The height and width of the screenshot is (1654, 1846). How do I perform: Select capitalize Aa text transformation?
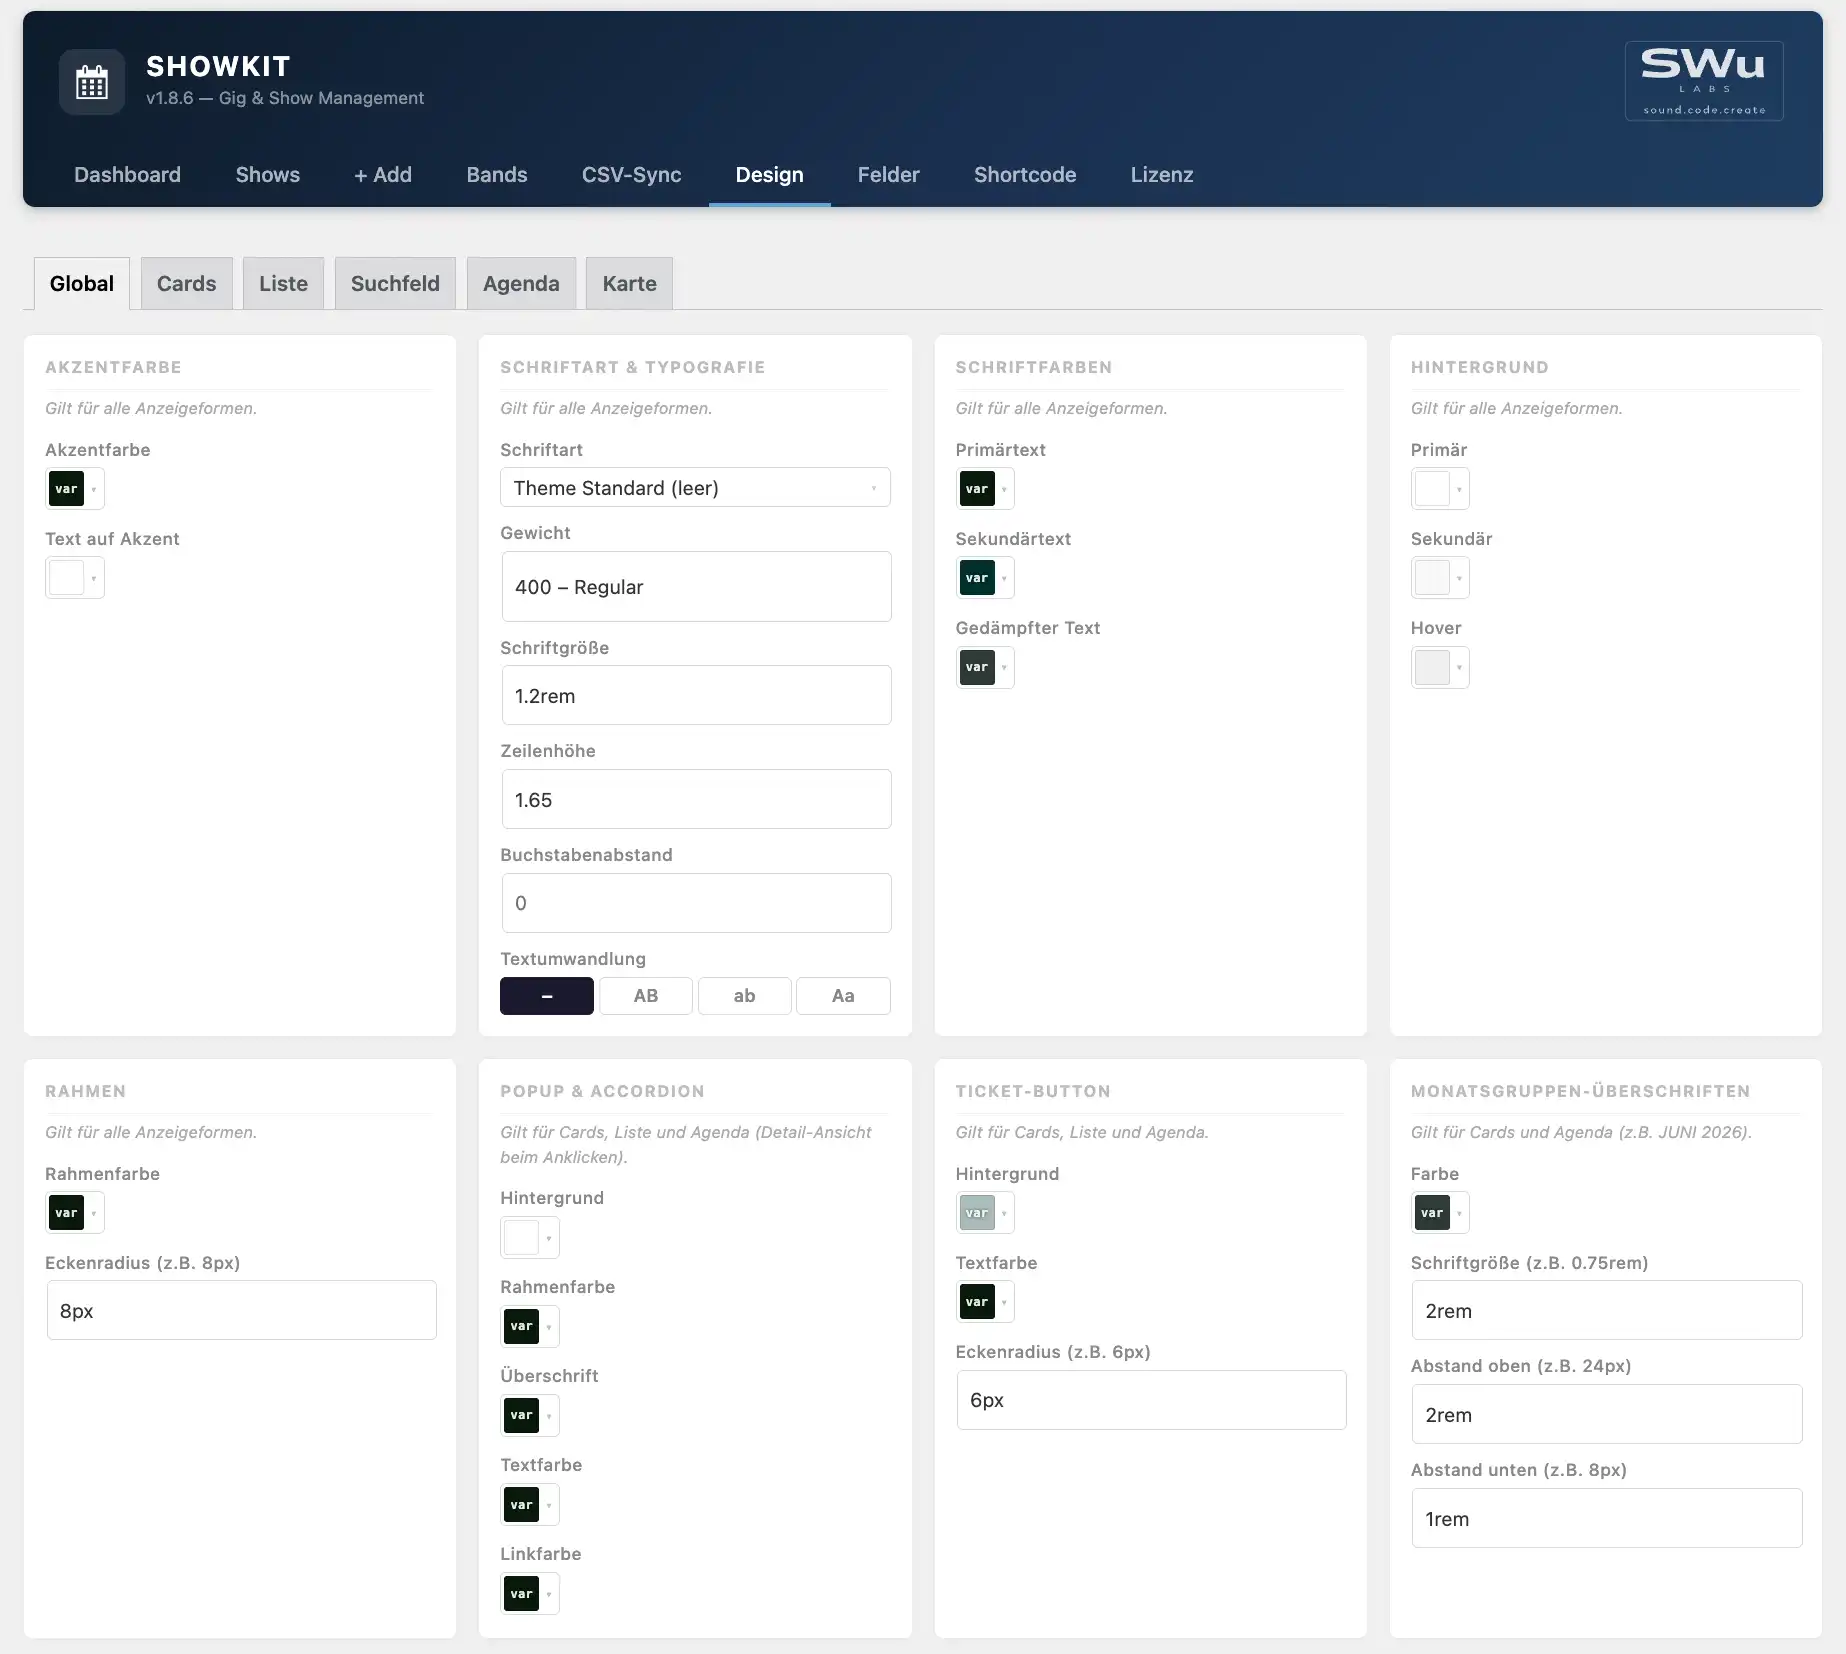click(843, 996)
